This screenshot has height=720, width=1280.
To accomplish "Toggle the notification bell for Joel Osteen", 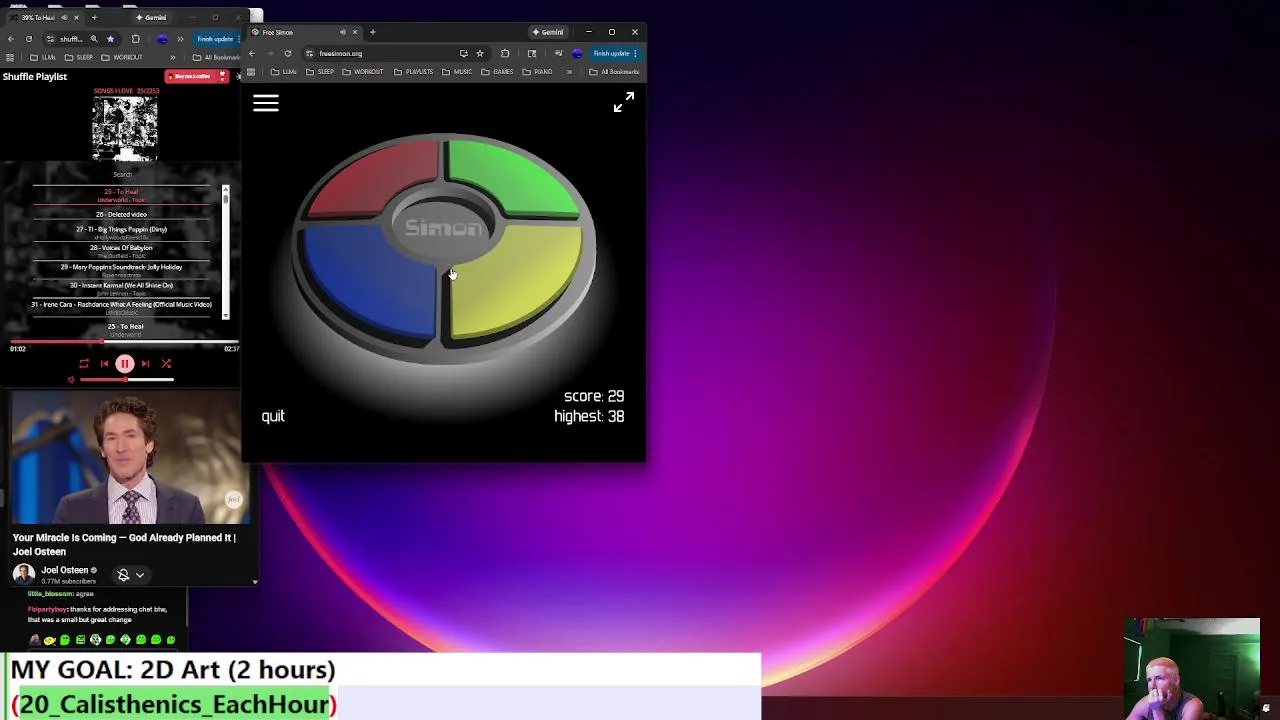I will coord(123,575).
